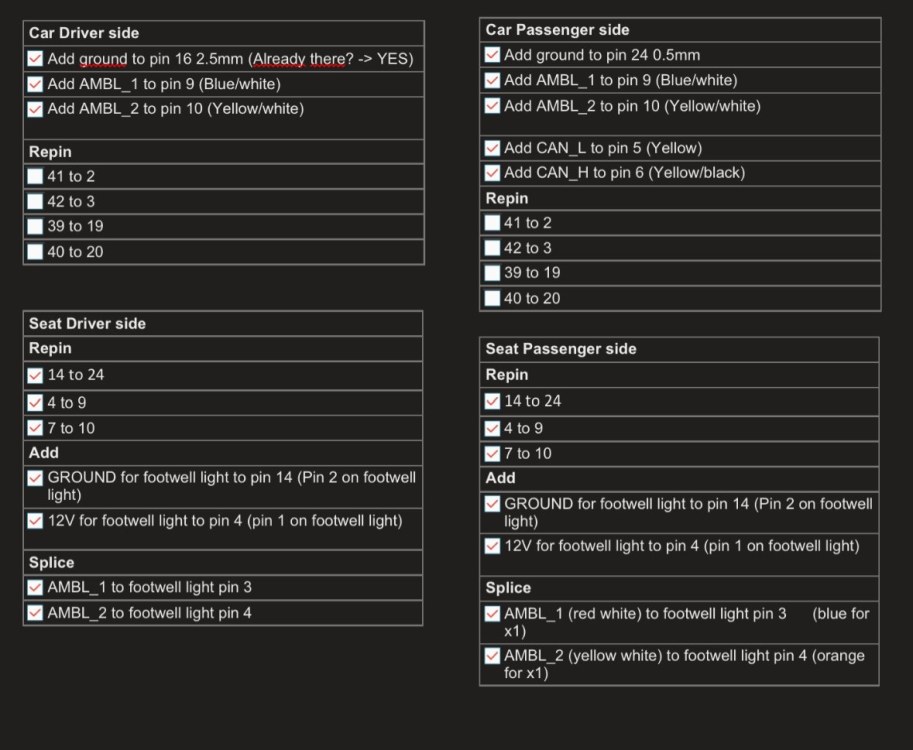Toggle Seat Driver side '12V for footwell light' checkbox
The image size is (913, 750).
36,521
